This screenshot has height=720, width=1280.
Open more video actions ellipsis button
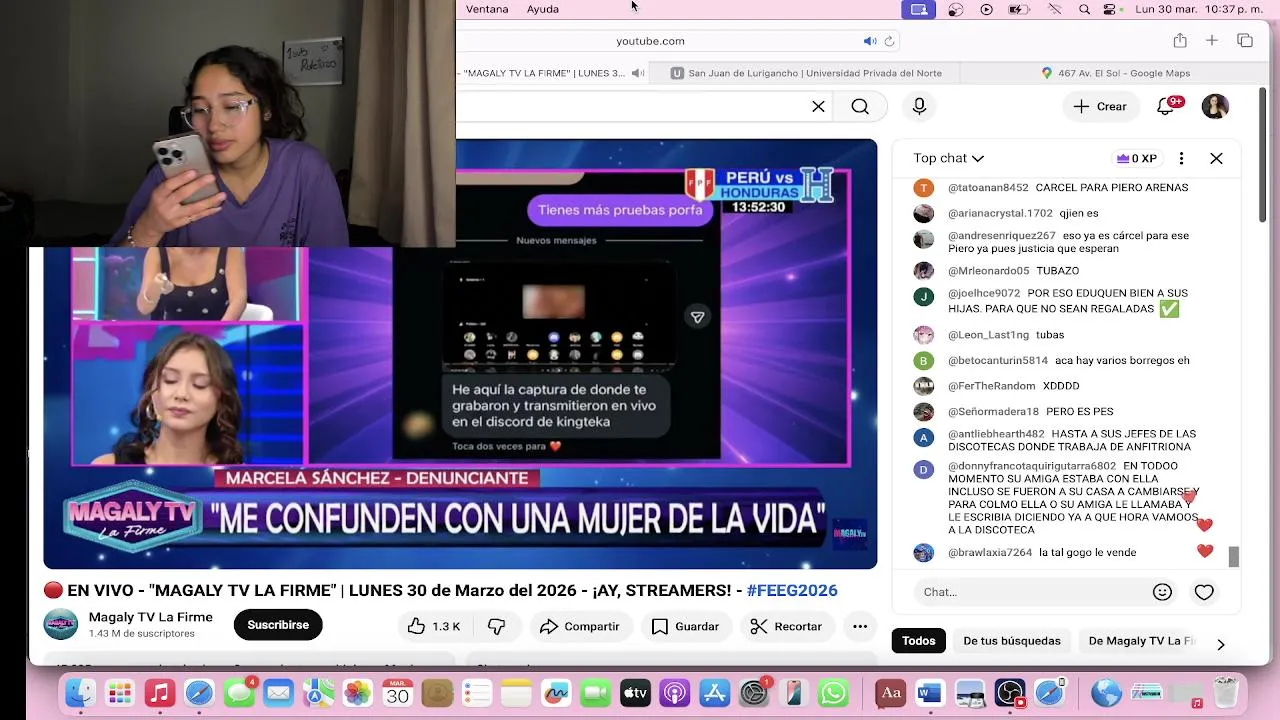click(x=859, y=626)
